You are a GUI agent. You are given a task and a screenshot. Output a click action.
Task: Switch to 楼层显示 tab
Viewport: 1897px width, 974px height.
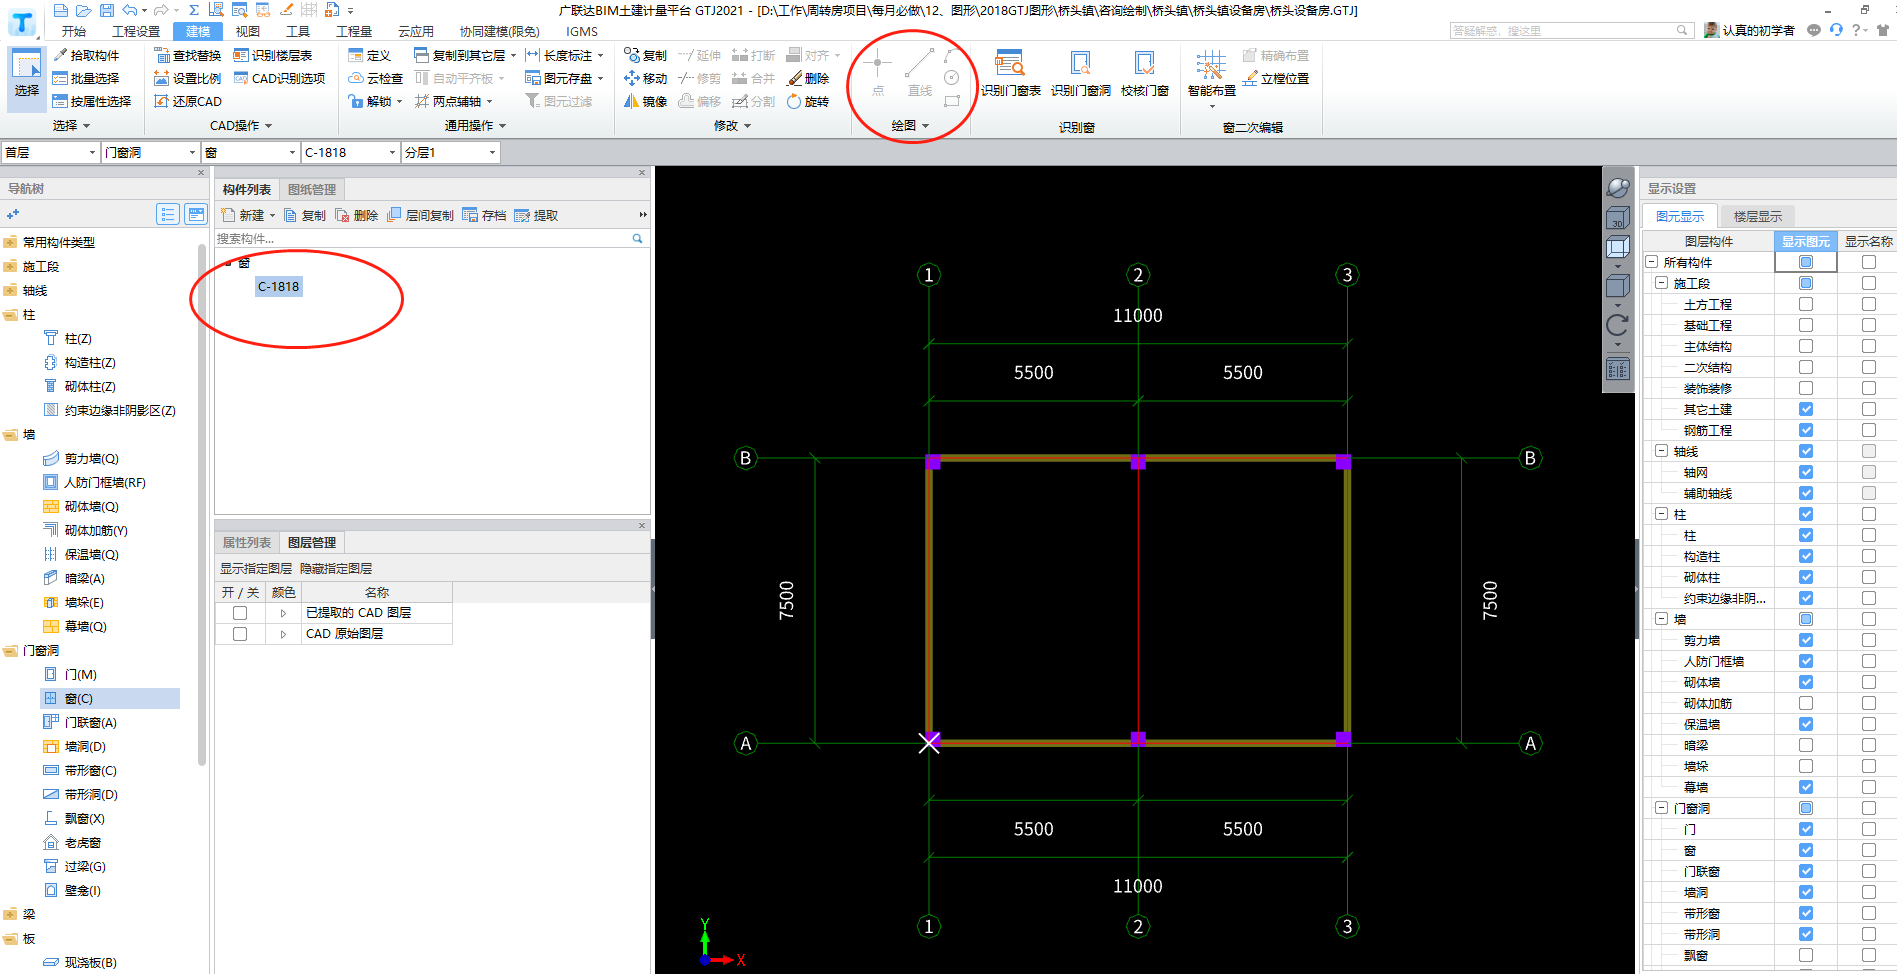point(1758,216)
